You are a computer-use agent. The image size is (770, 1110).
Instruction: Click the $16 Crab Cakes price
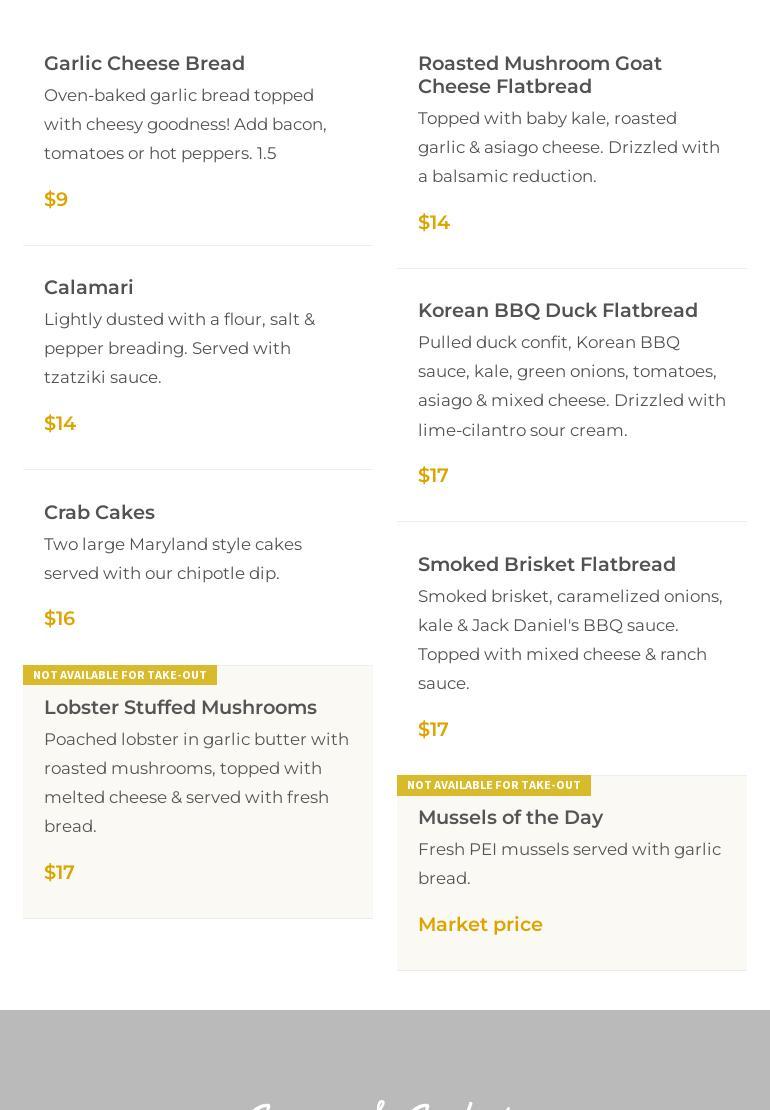point(59,618)
